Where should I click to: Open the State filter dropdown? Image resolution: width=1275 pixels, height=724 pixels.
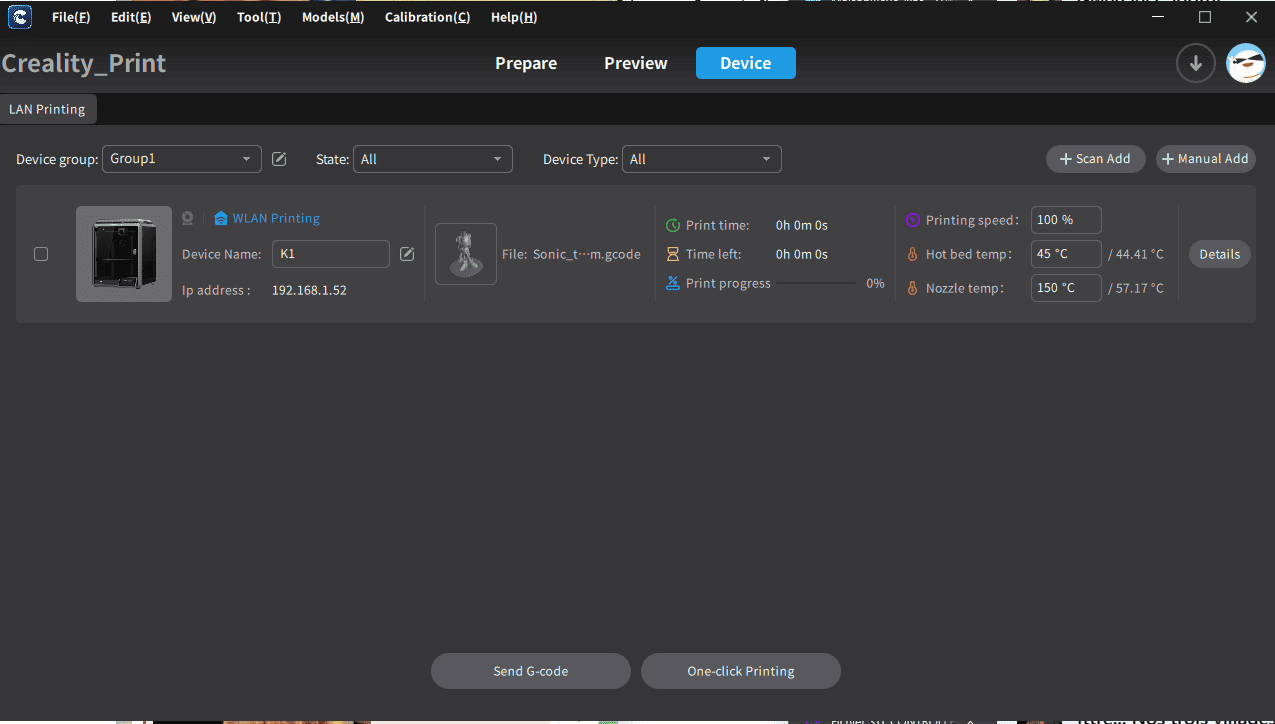(x=432, y=159)
